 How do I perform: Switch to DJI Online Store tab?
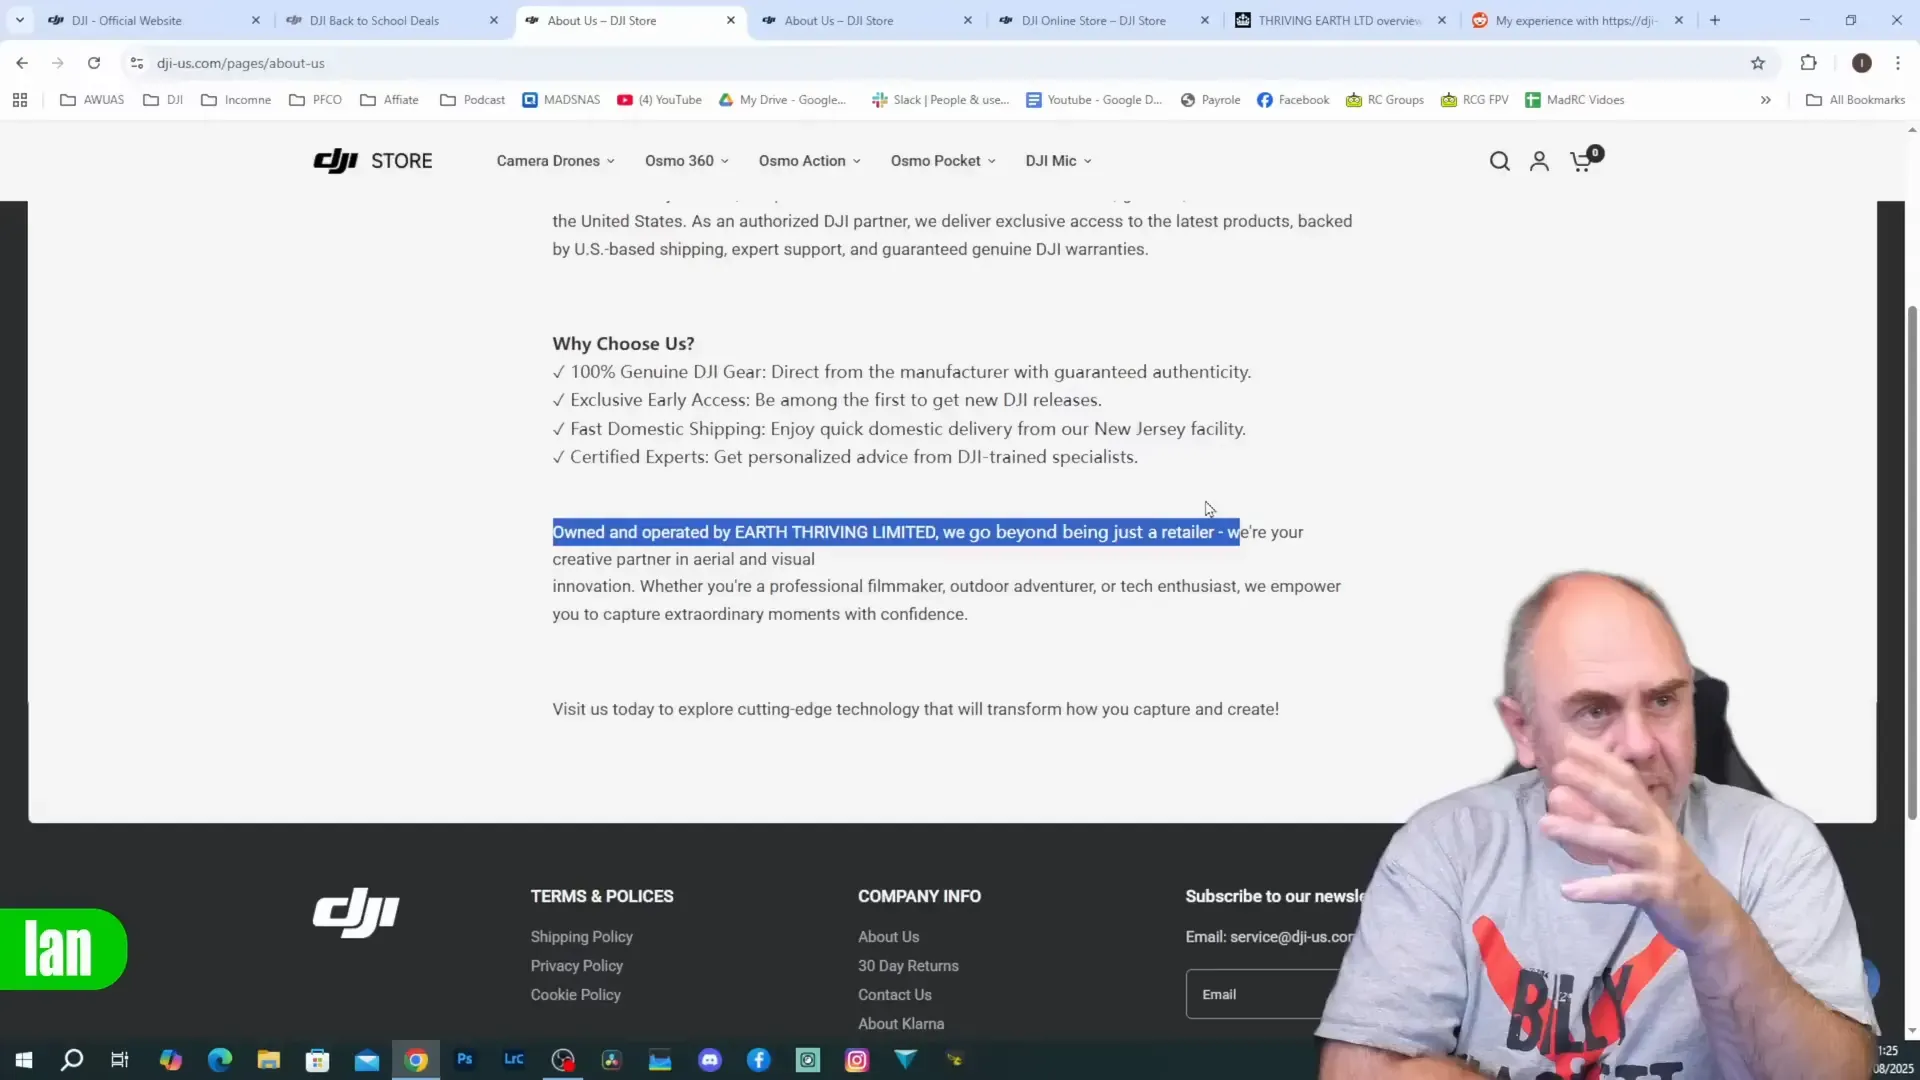click(x=1094, y=20)
